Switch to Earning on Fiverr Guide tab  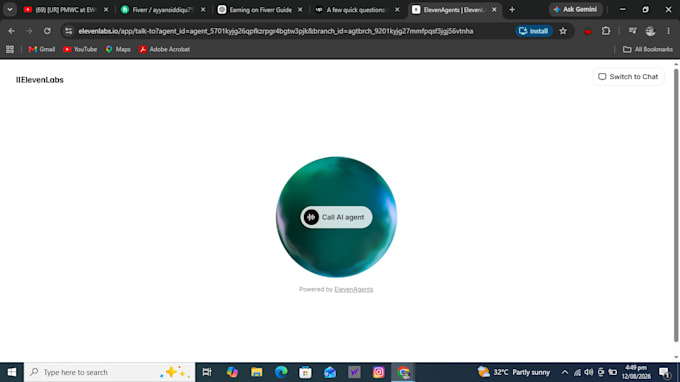pos(260,10)
